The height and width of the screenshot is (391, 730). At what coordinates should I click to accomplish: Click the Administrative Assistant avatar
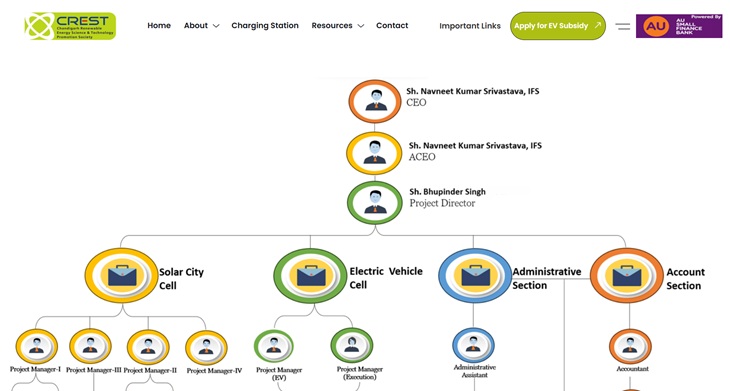[x=473, y=345]
